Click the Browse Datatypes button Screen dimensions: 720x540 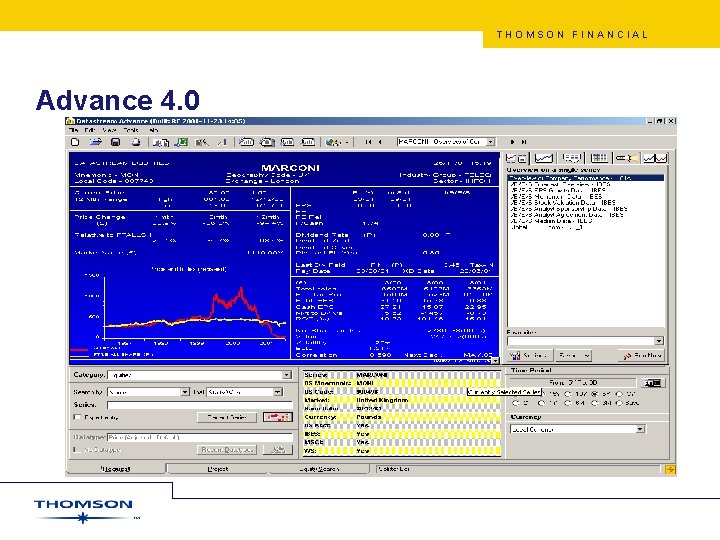227,450
